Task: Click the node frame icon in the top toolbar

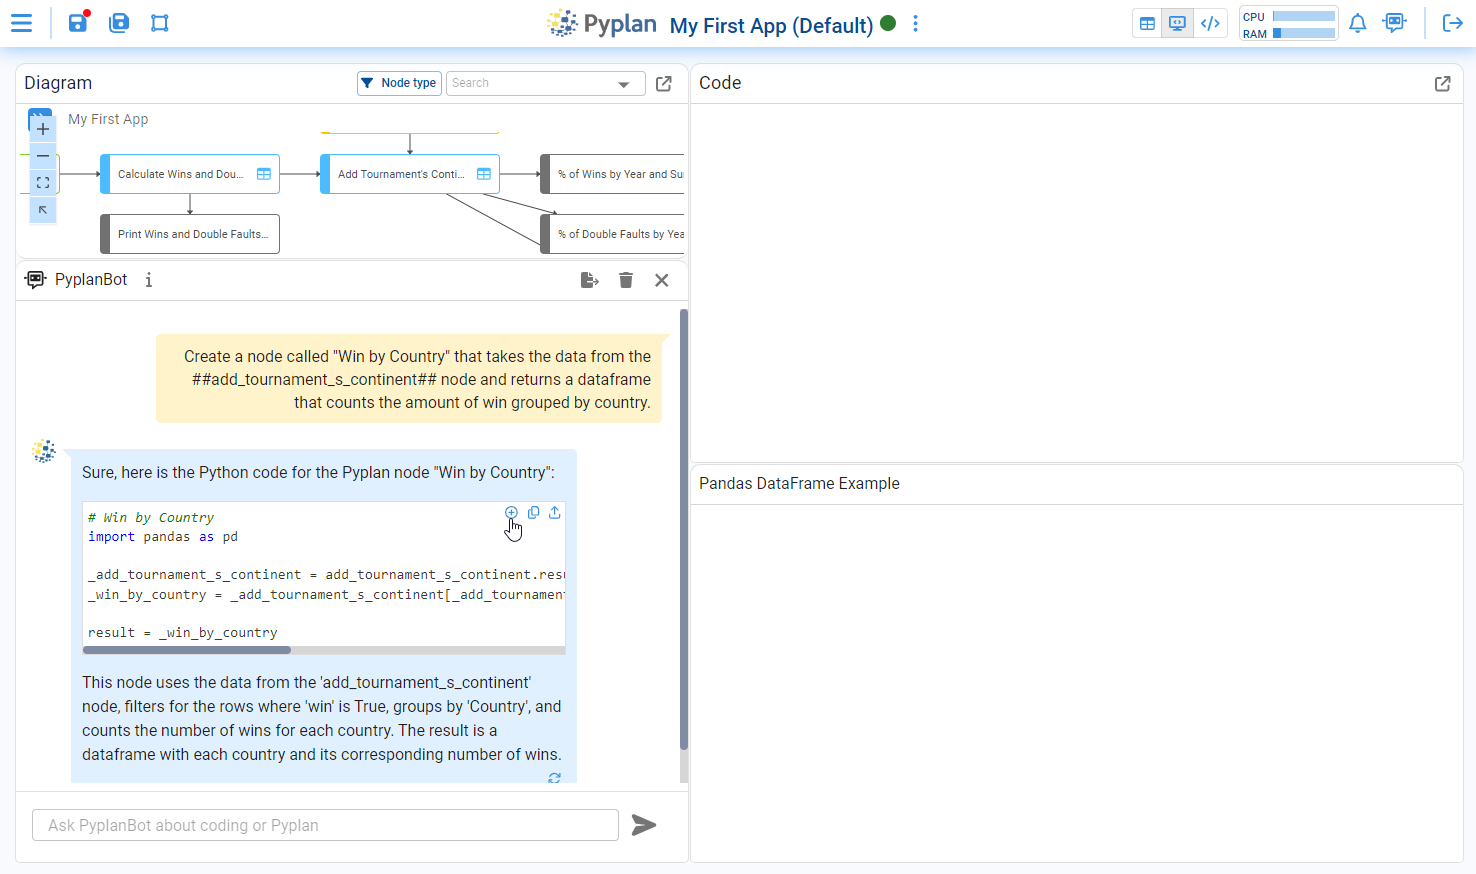Action: tap(160, 23)
